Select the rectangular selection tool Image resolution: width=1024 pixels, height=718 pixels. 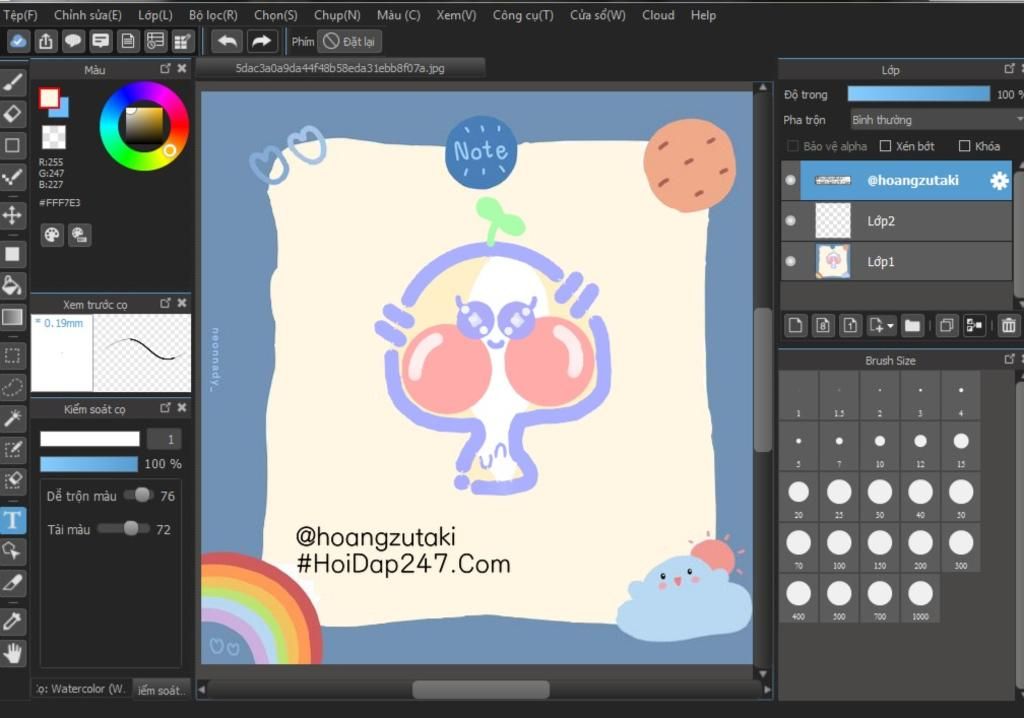(x=12, y=355)
